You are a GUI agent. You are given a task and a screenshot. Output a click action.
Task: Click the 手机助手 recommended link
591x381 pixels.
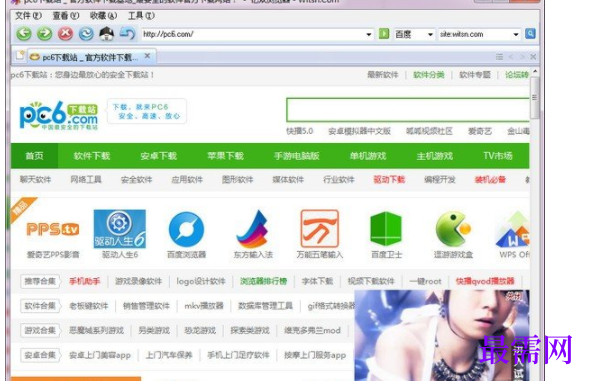pos(84,281)
